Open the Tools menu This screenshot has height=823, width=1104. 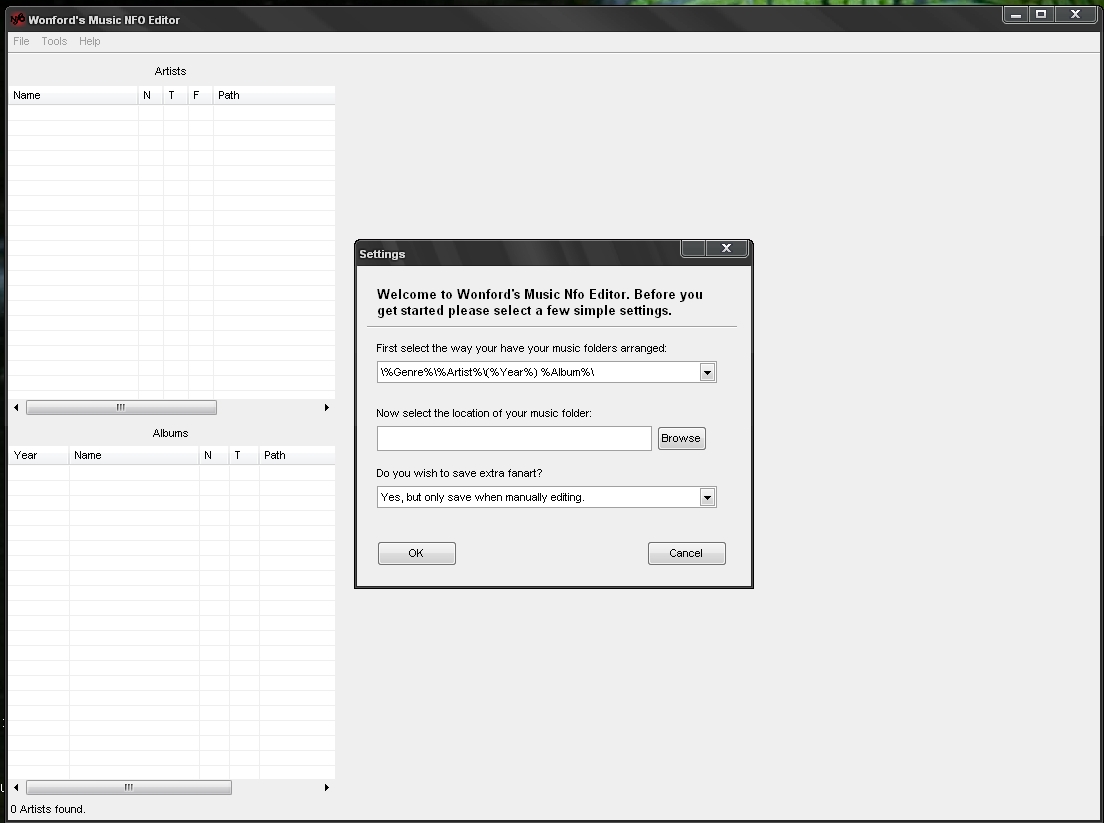[54, 42]
